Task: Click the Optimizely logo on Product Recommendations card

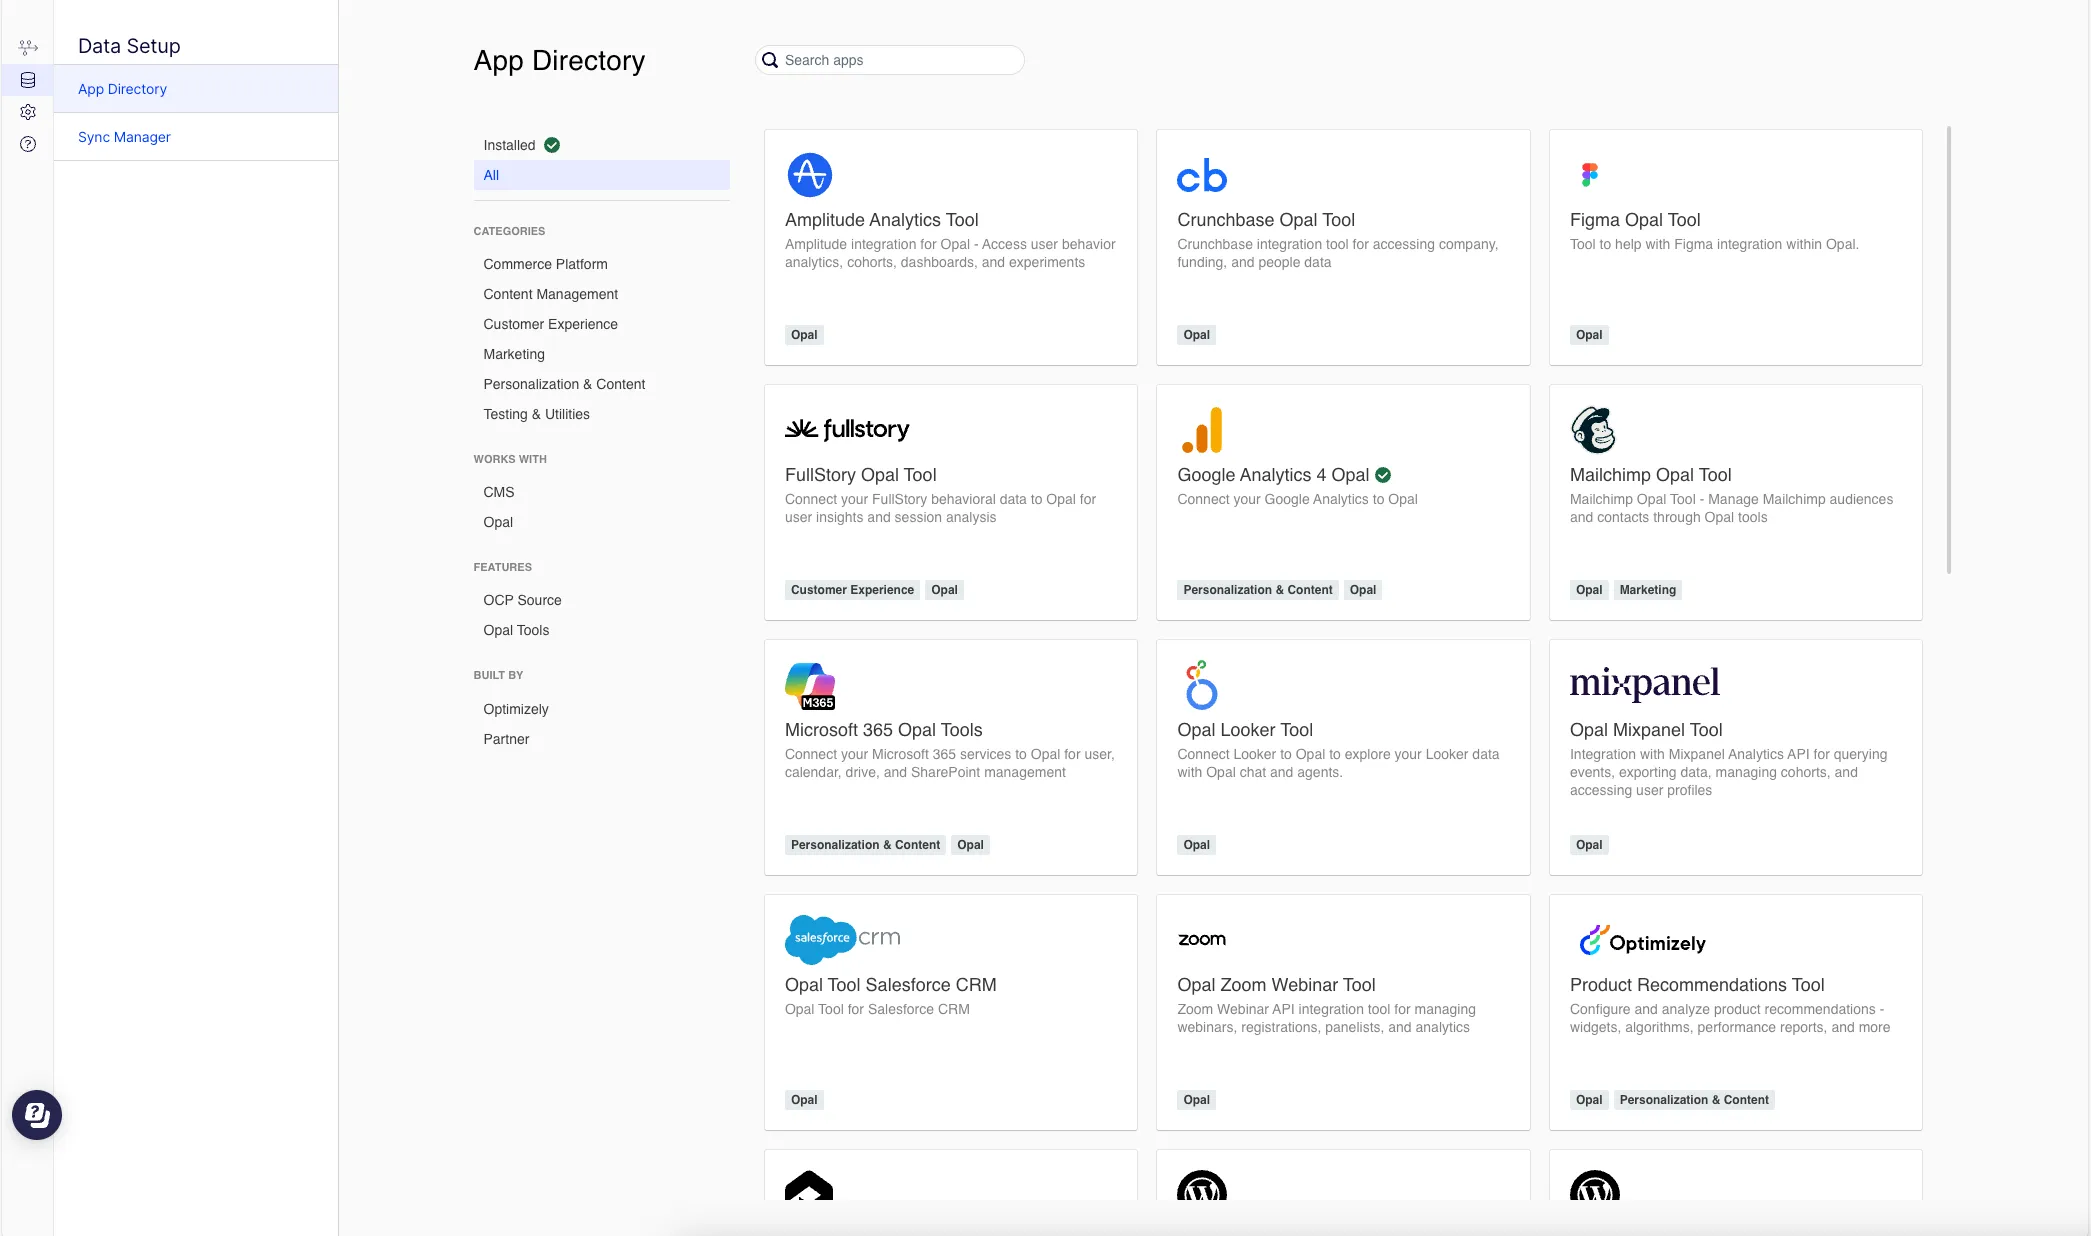Action: pos(1642,941)
